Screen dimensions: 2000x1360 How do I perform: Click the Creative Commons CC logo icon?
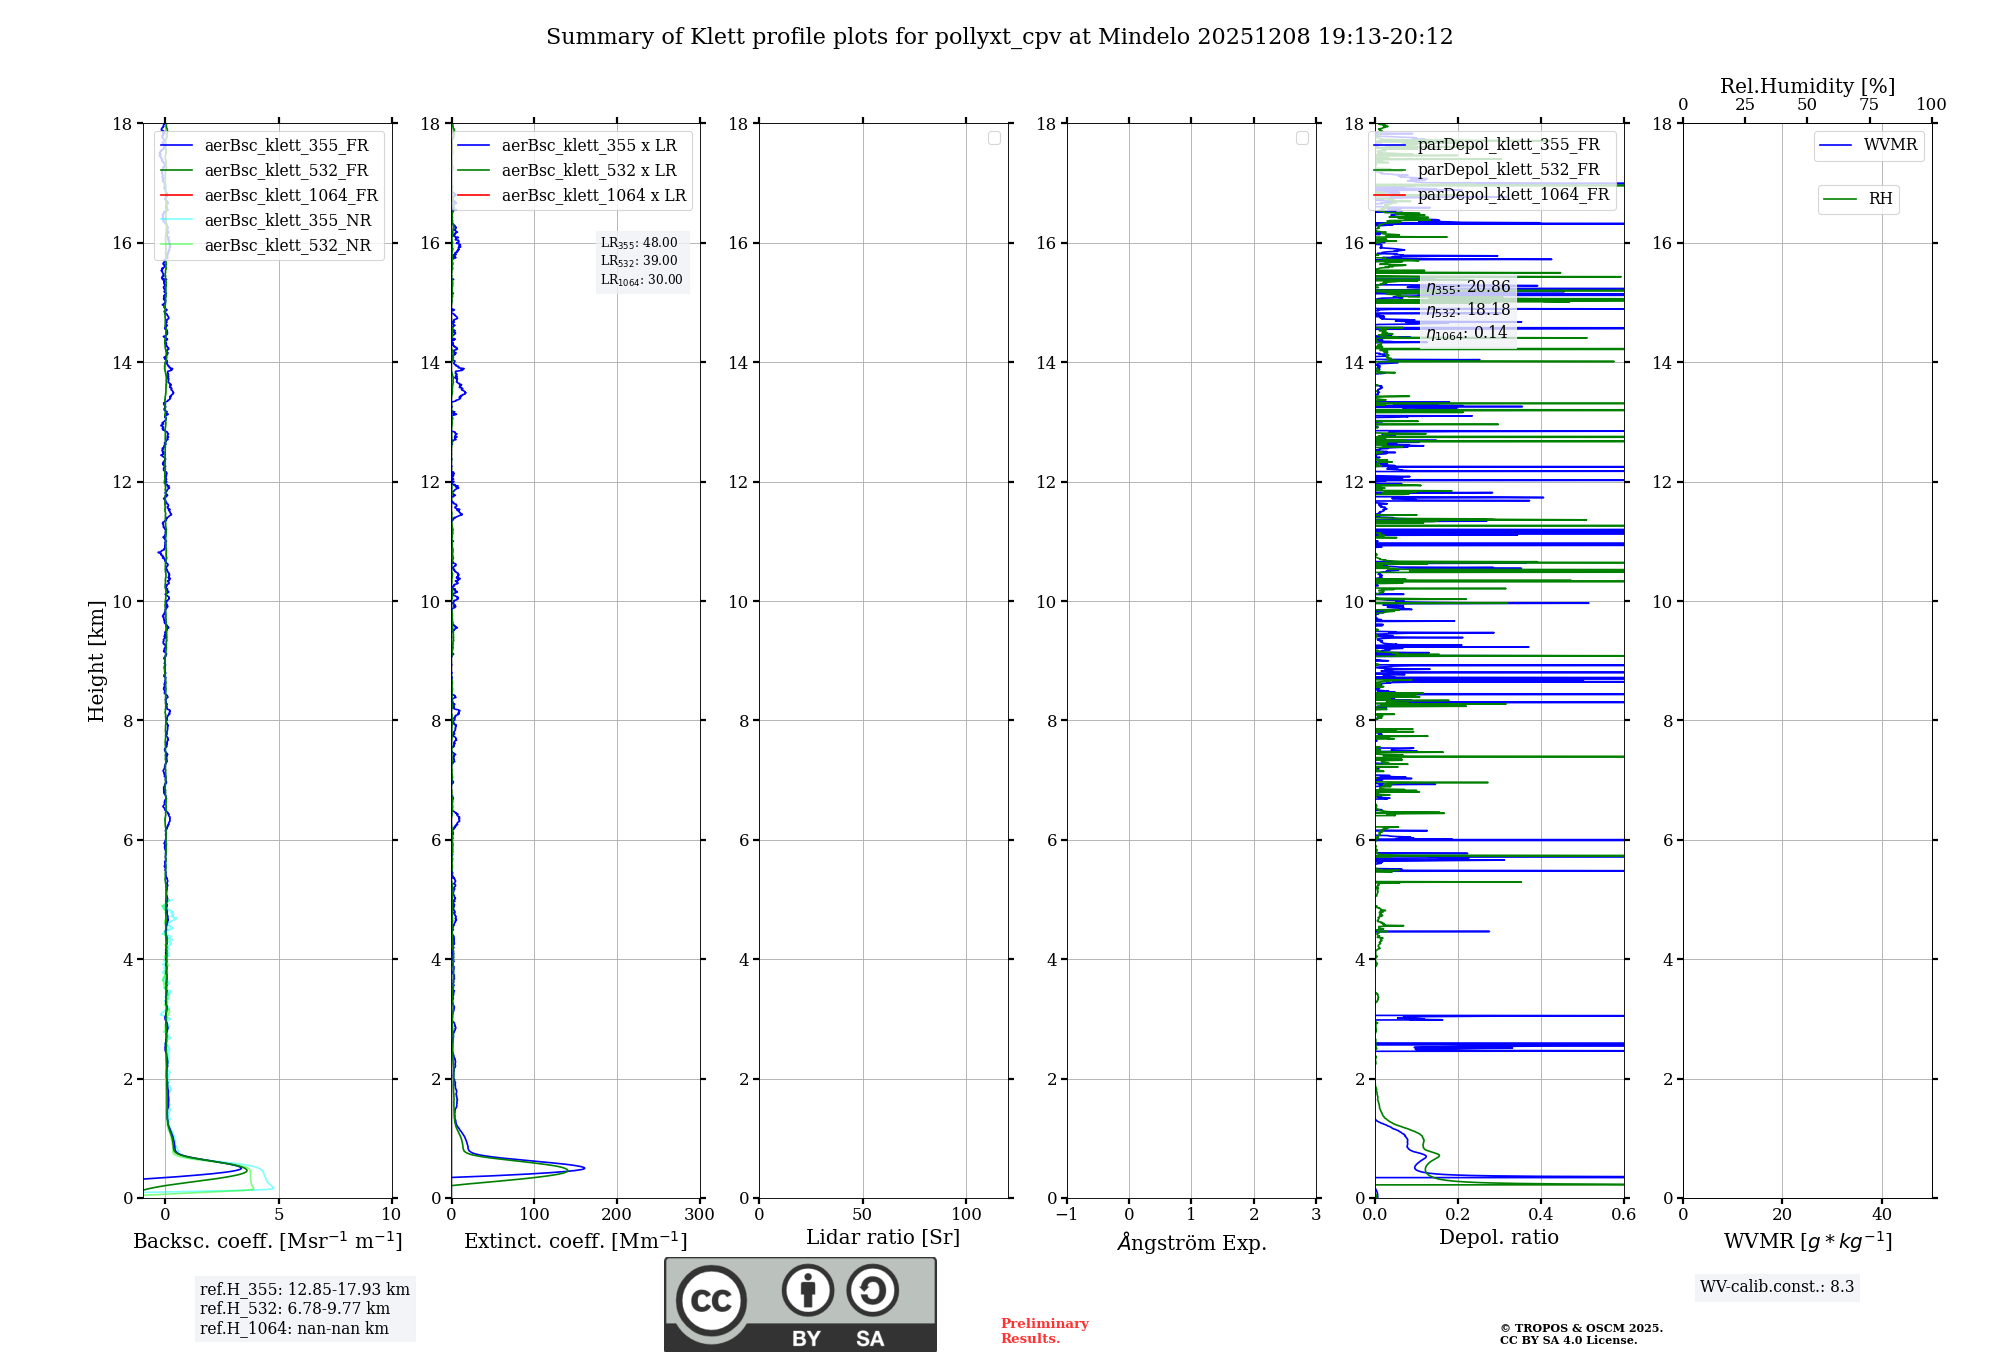711,1300
